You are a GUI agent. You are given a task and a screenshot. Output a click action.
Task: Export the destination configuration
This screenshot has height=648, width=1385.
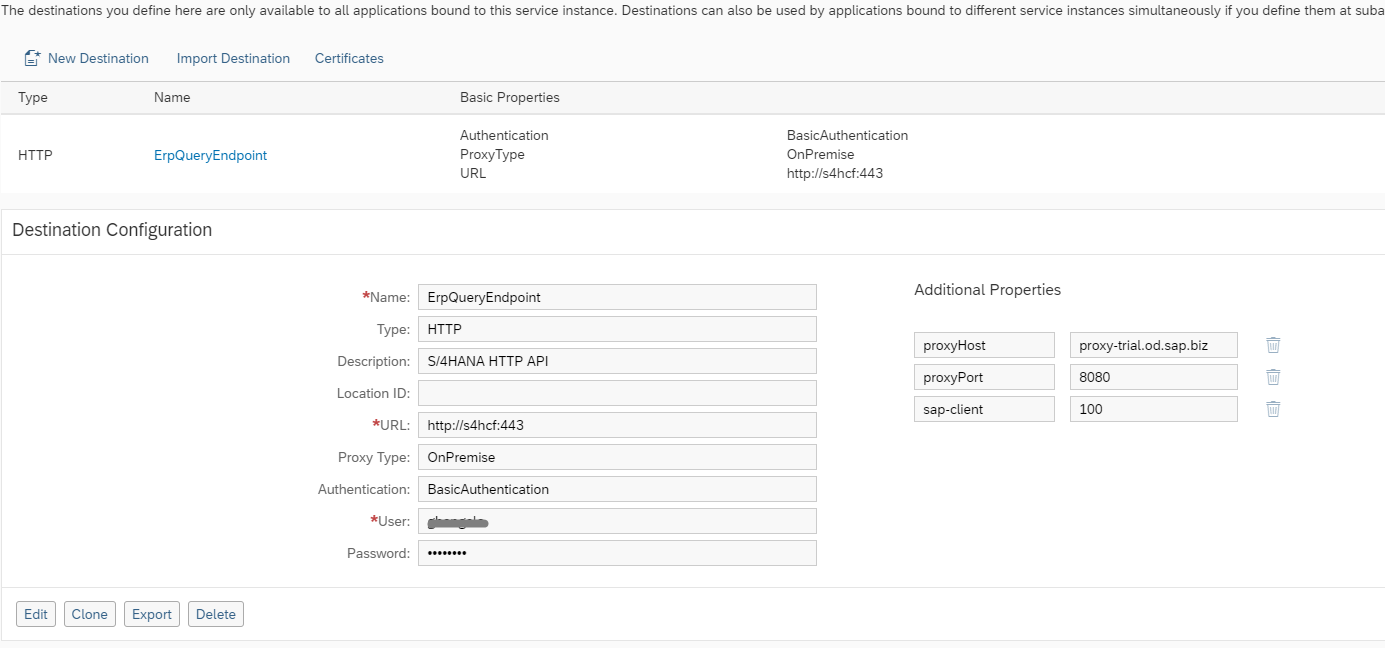[152, 614]
